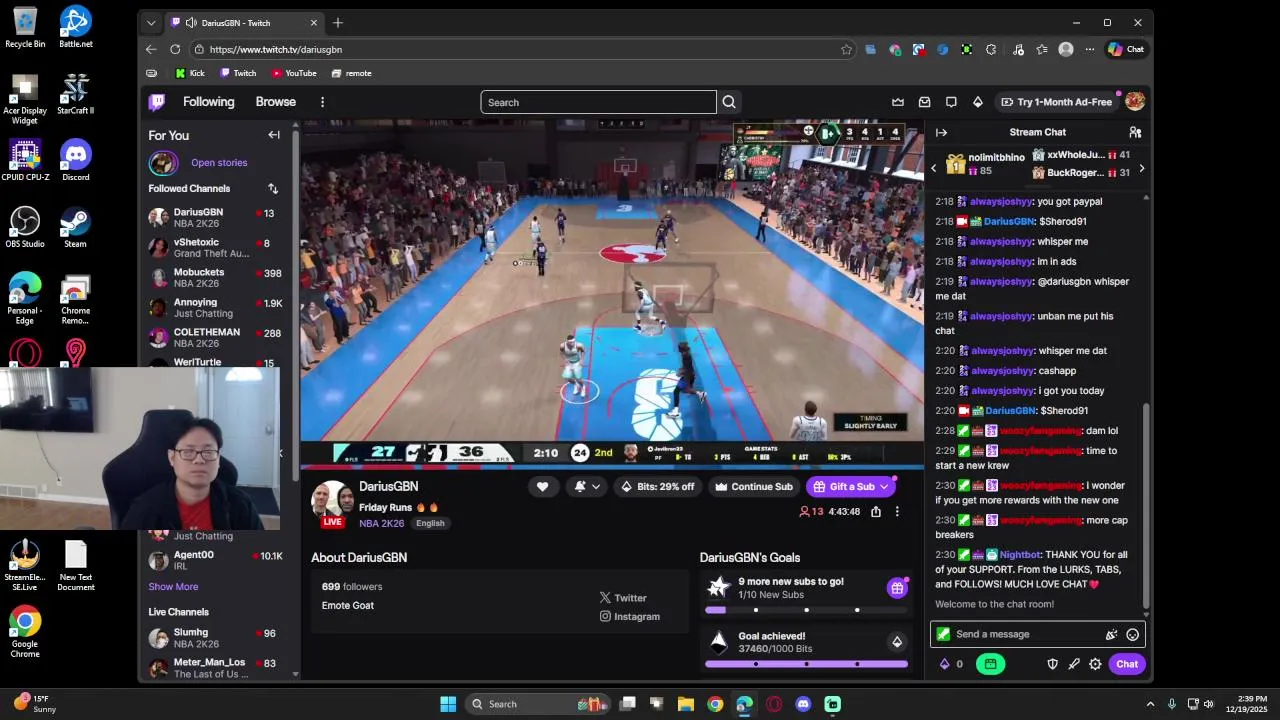Click Open stories link
This screenshot has height=720, width=1280.
[x=219, y=163]
